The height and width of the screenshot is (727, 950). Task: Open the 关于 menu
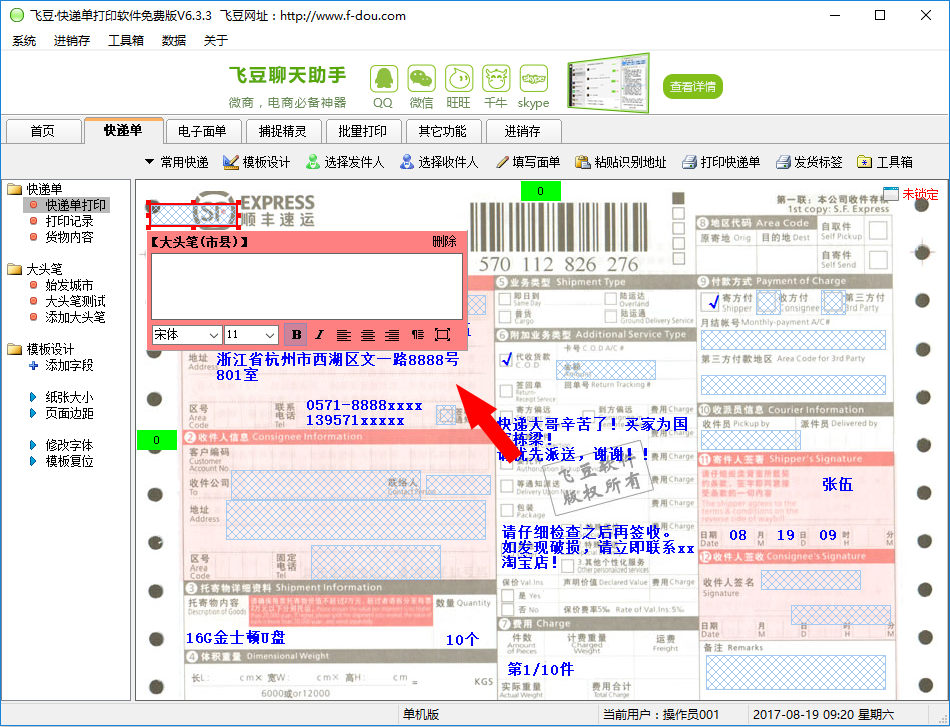pos(216,41)
